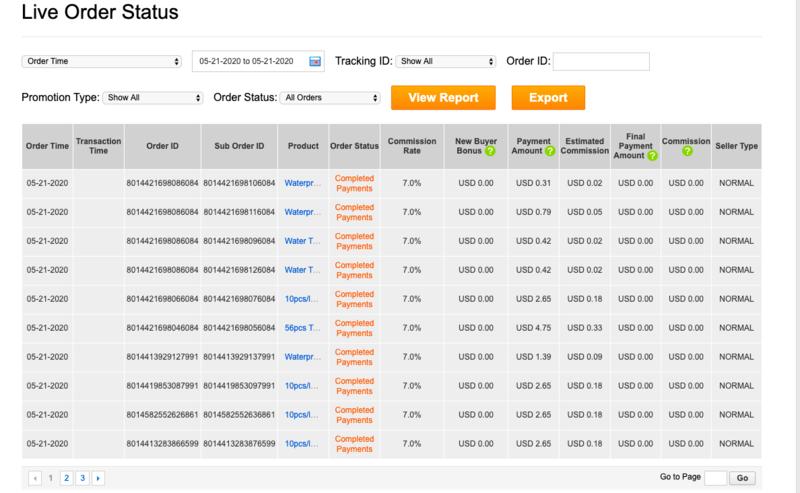The width and height of the screenshot is (800, 493).
Task: Click the Payment Amount help icon
Action: point(551,152)
